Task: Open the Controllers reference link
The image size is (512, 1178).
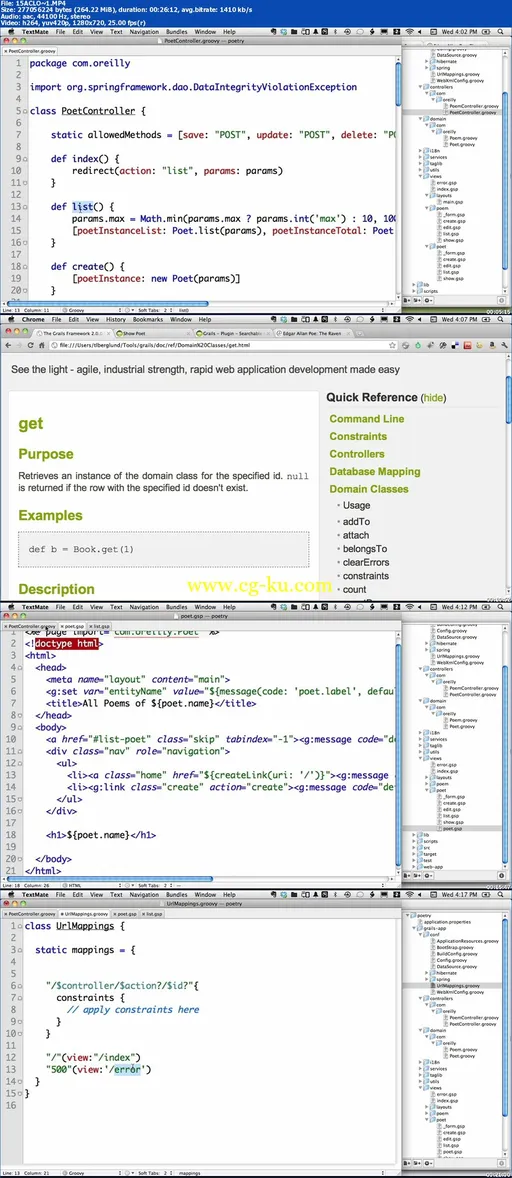Action: coord(357,454)
